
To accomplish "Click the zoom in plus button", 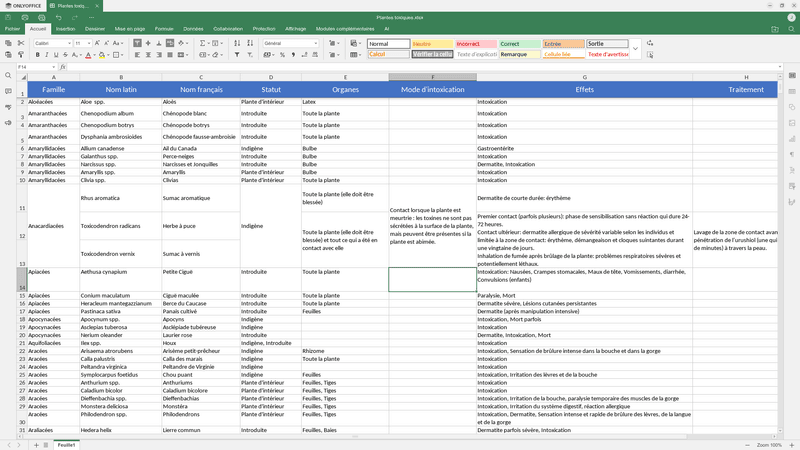I will coord(792,445).
